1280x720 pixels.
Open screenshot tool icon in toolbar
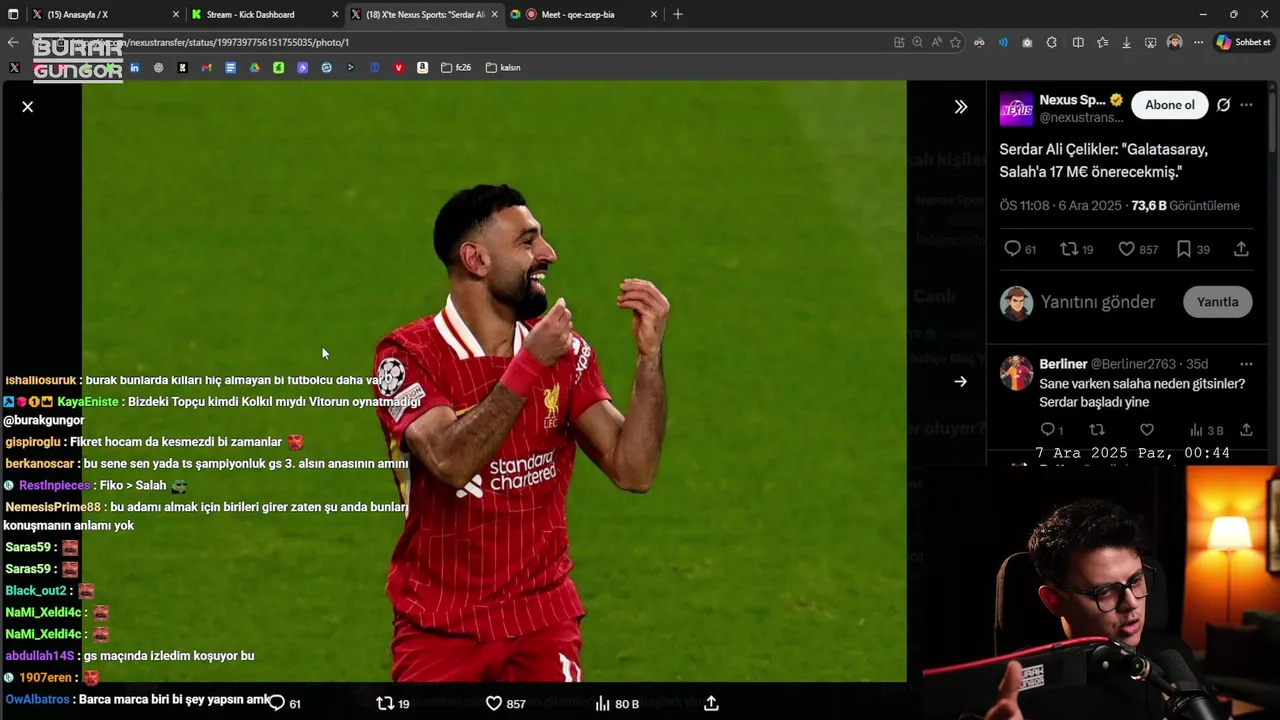pyautogui.click(x=1150, y=42)
